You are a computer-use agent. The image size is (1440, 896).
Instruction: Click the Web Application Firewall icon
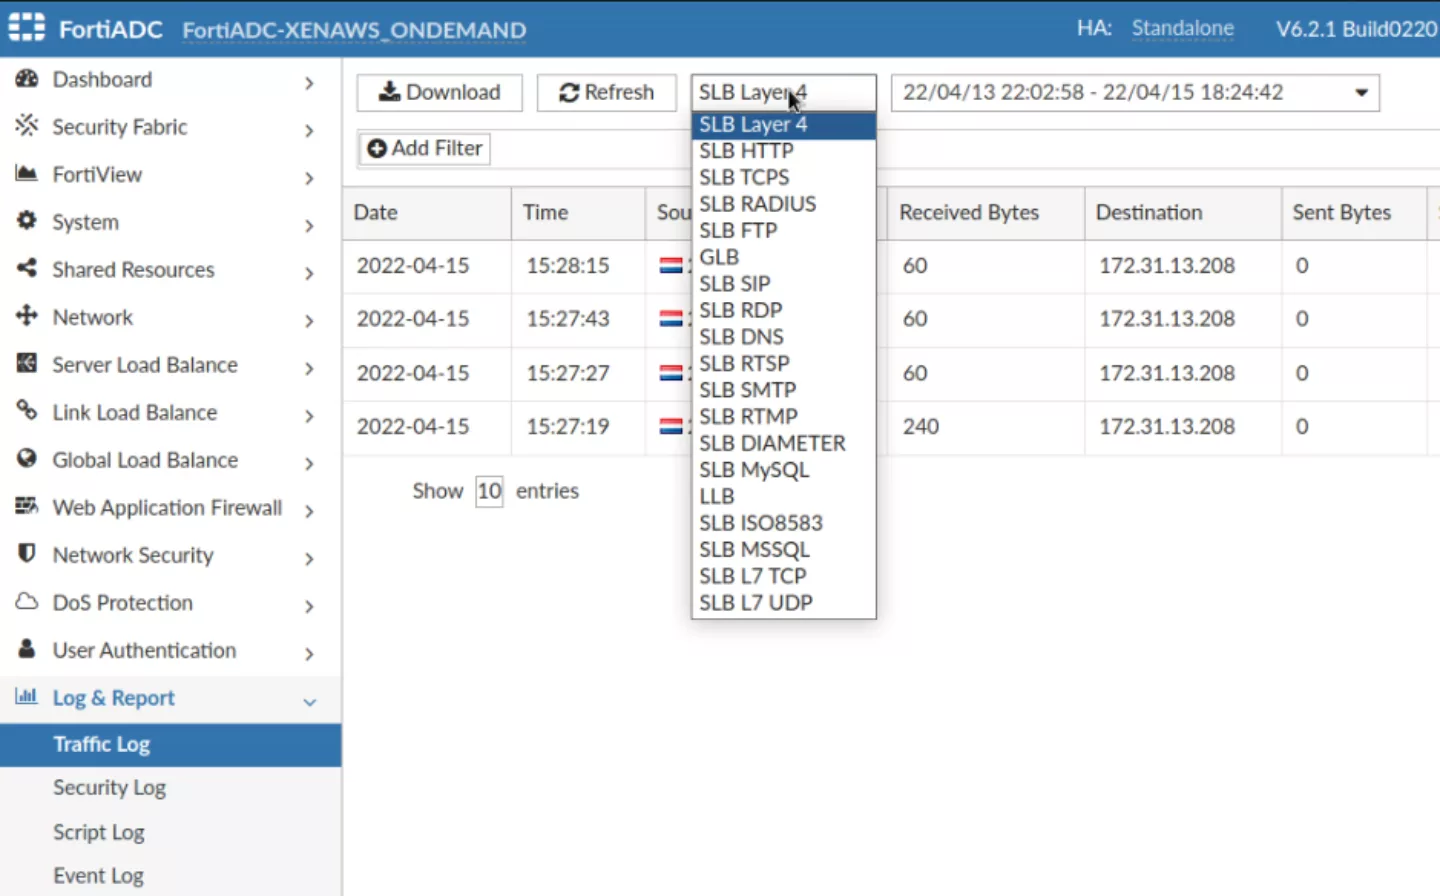click(x=27, y=506)
